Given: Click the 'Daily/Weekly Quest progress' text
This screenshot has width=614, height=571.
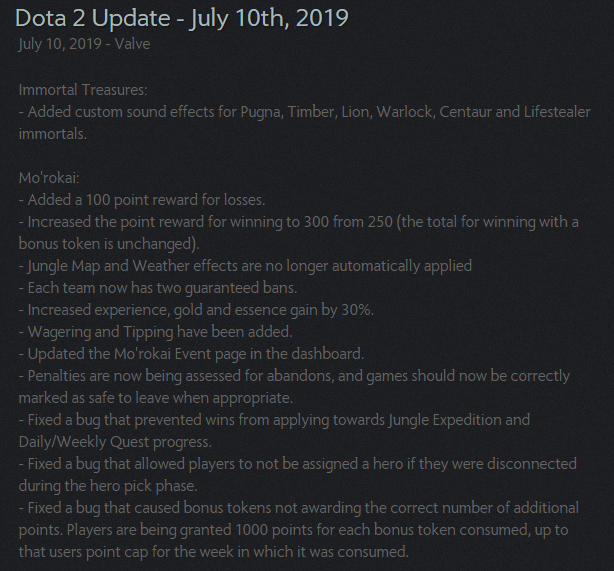Looking at the screenshot, I should click(x=115, y=442).
